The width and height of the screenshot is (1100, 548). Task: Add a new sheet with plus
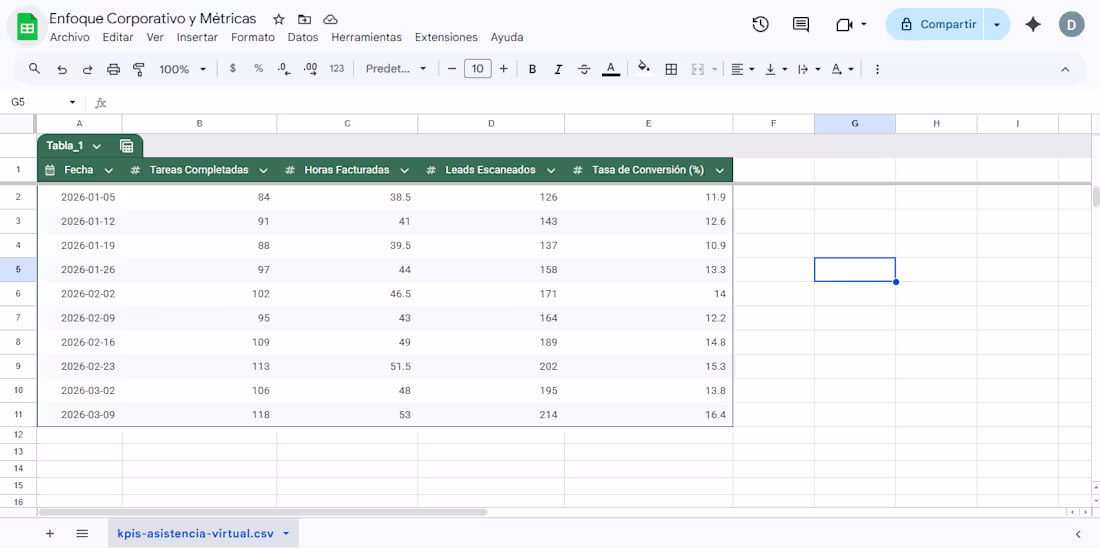[x=50, y=533]
